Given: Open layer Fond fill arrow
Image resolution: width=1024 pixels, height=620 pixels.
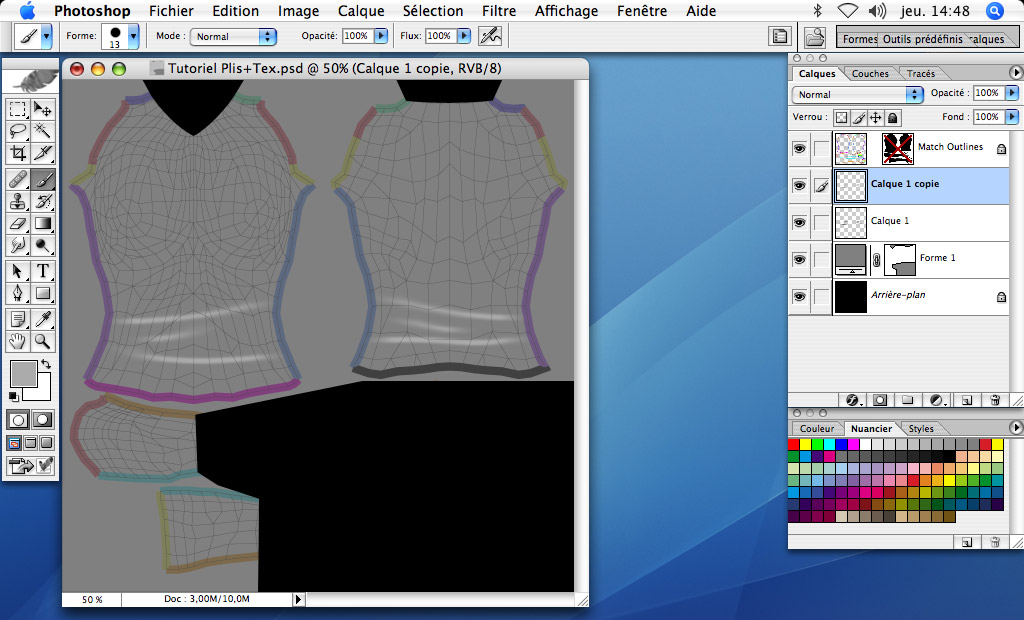Looking at the screenshot, I should (1012, 117).
